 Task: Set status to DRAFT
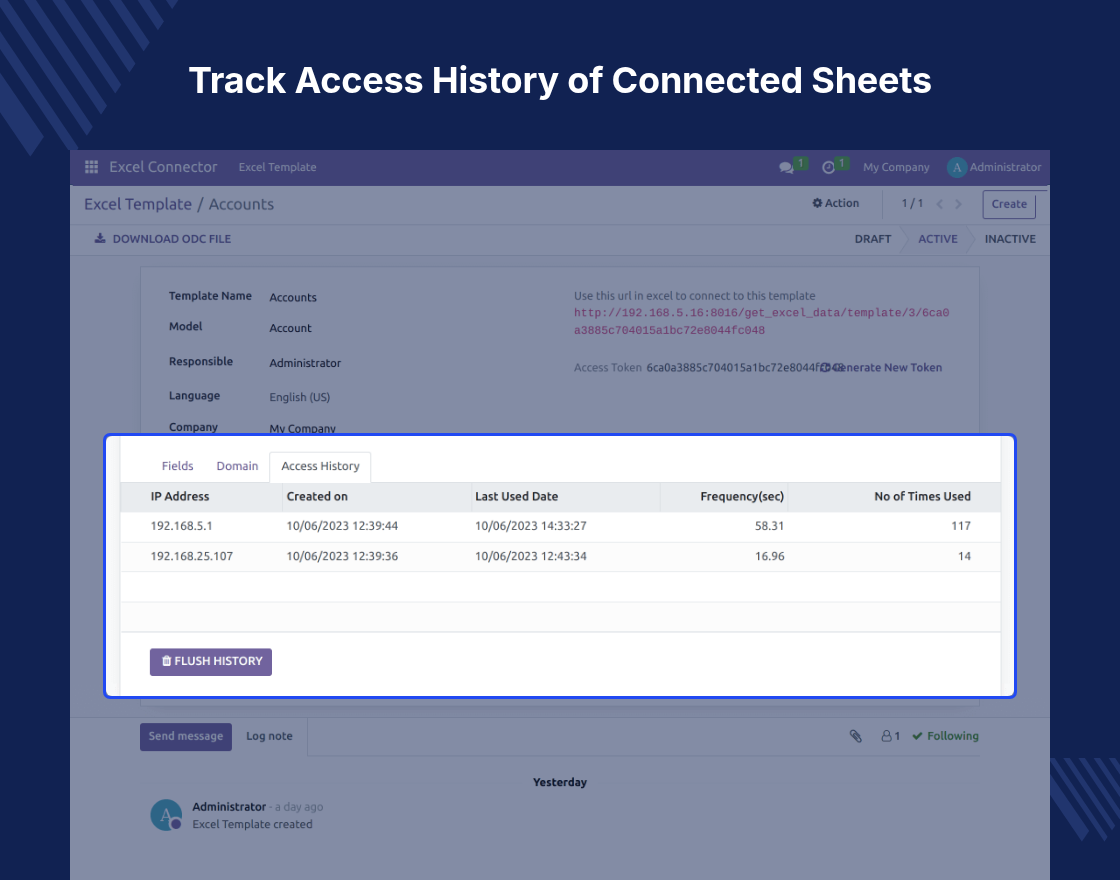(x=873, y=239)
